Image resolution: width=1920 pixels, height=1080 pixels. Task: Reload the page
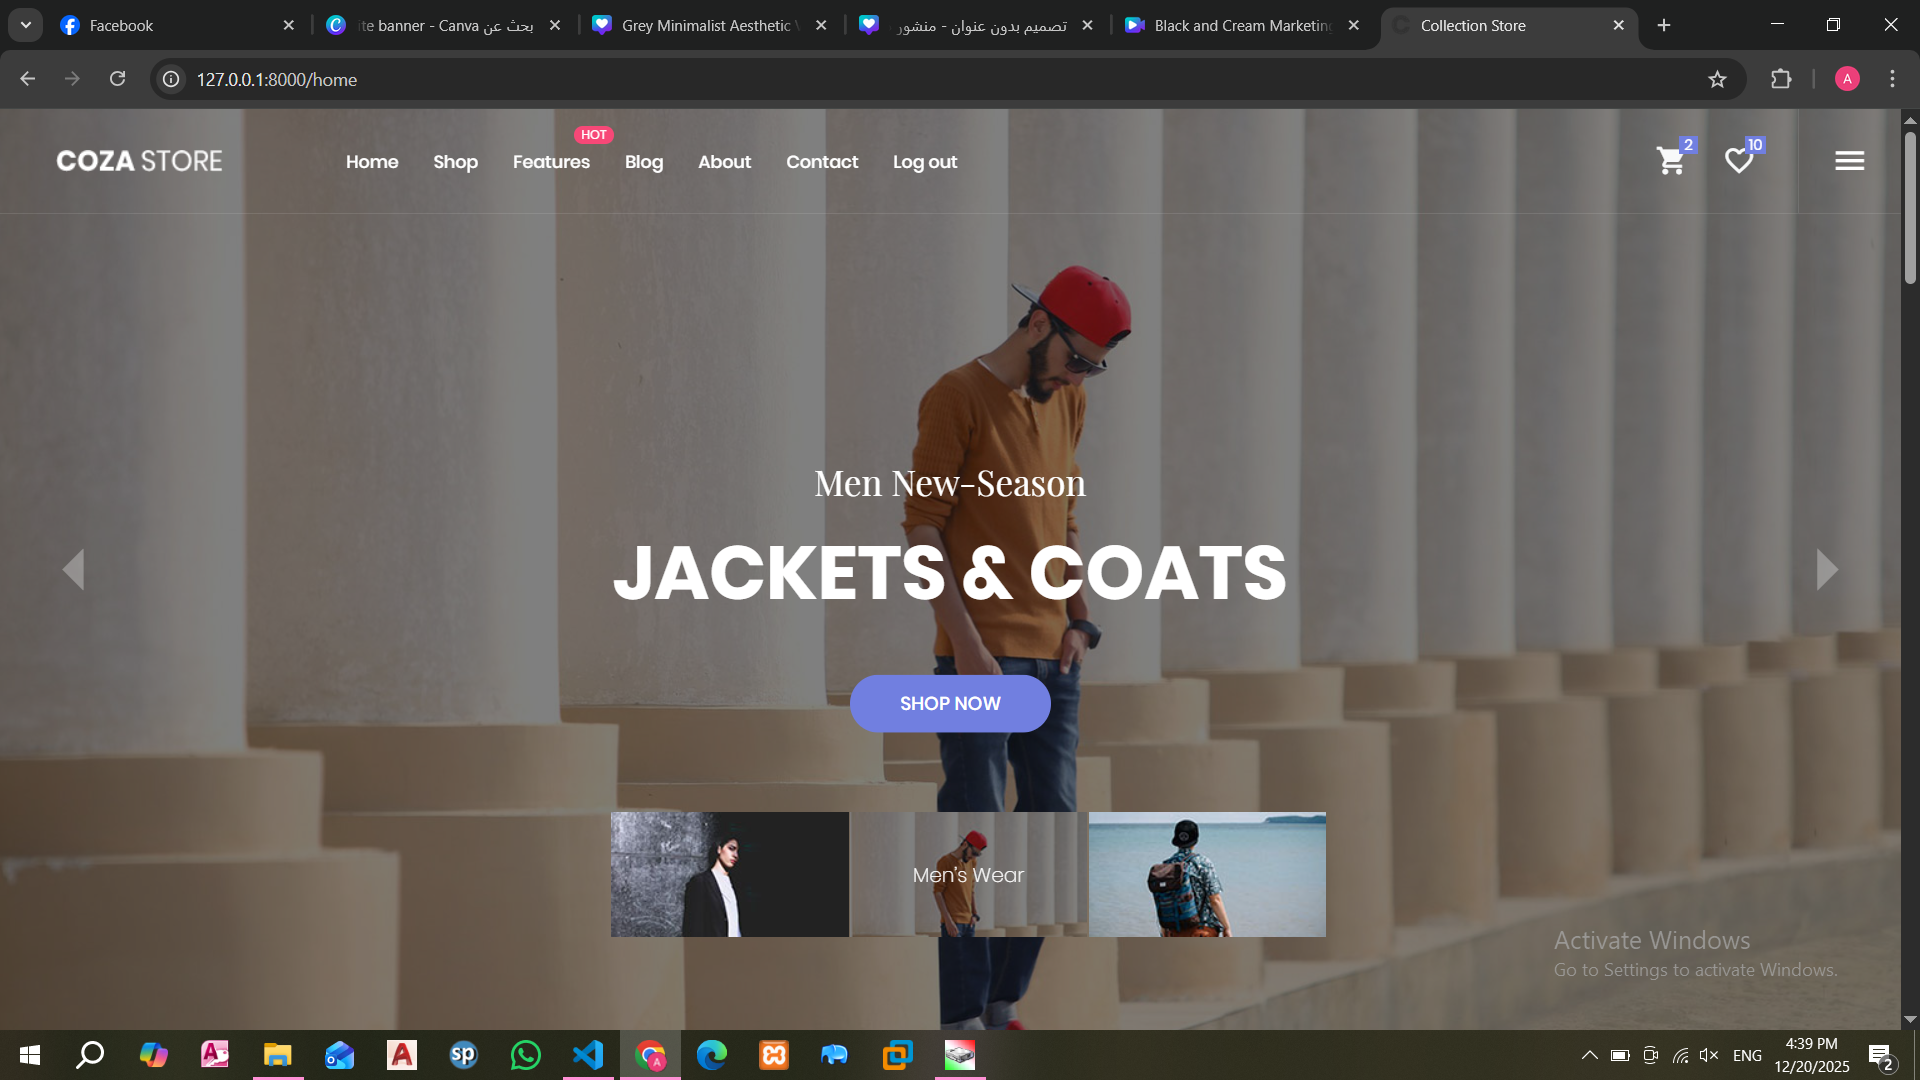[x=117, y=79]
